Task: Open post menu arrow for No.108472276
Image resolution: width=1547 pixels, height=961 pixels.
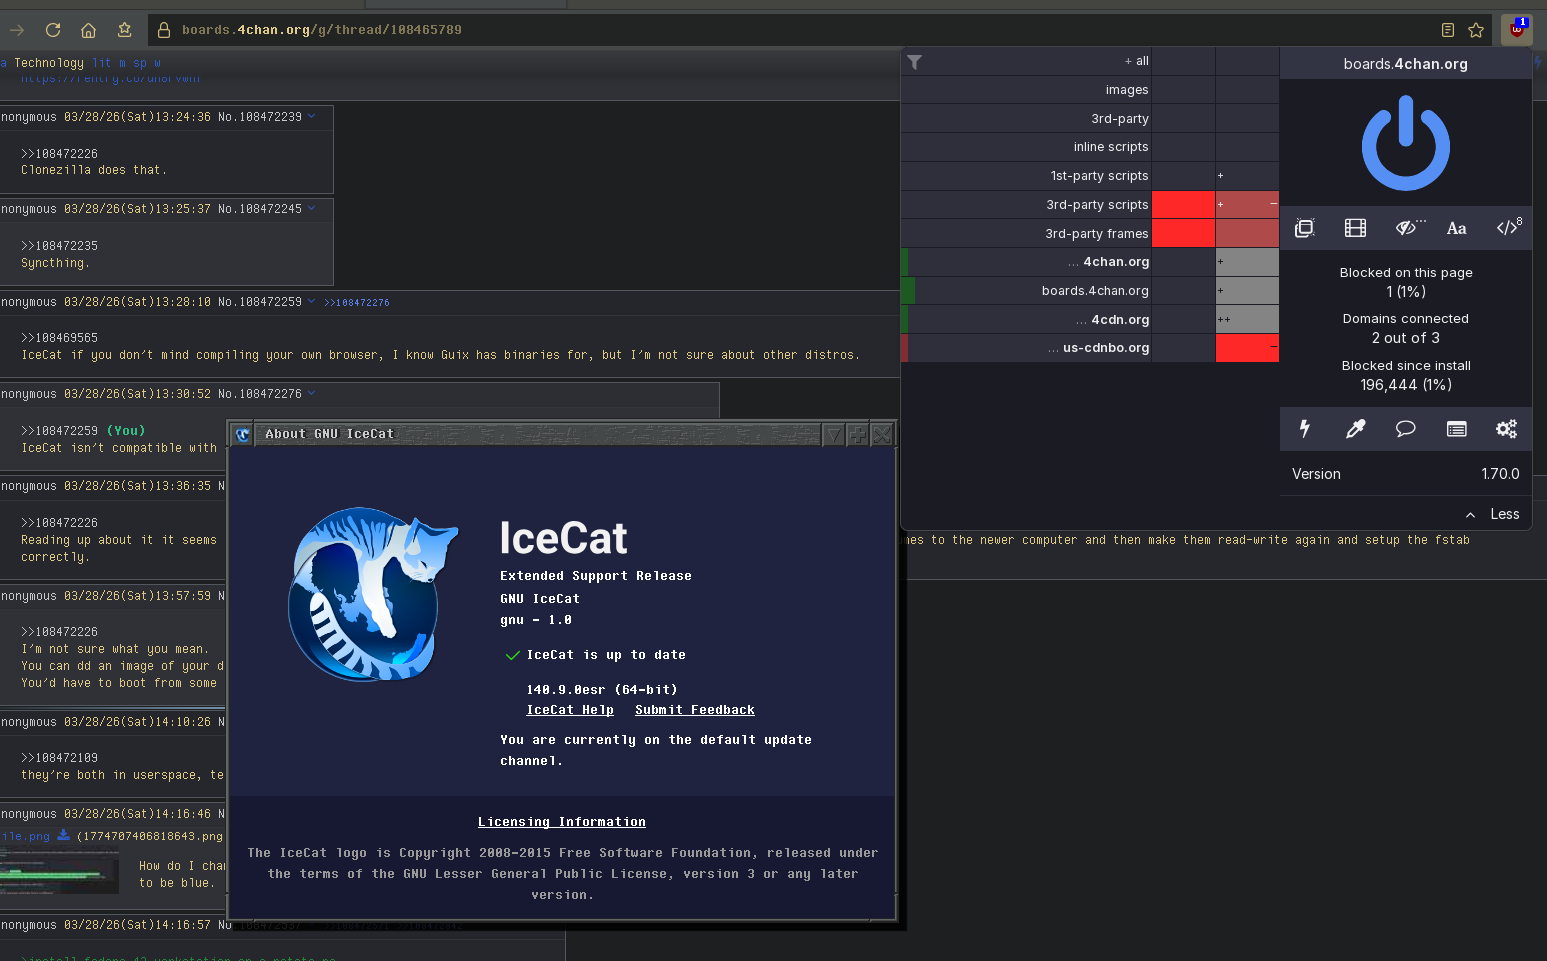Action: pyautogui.click(x=311, y=393)
